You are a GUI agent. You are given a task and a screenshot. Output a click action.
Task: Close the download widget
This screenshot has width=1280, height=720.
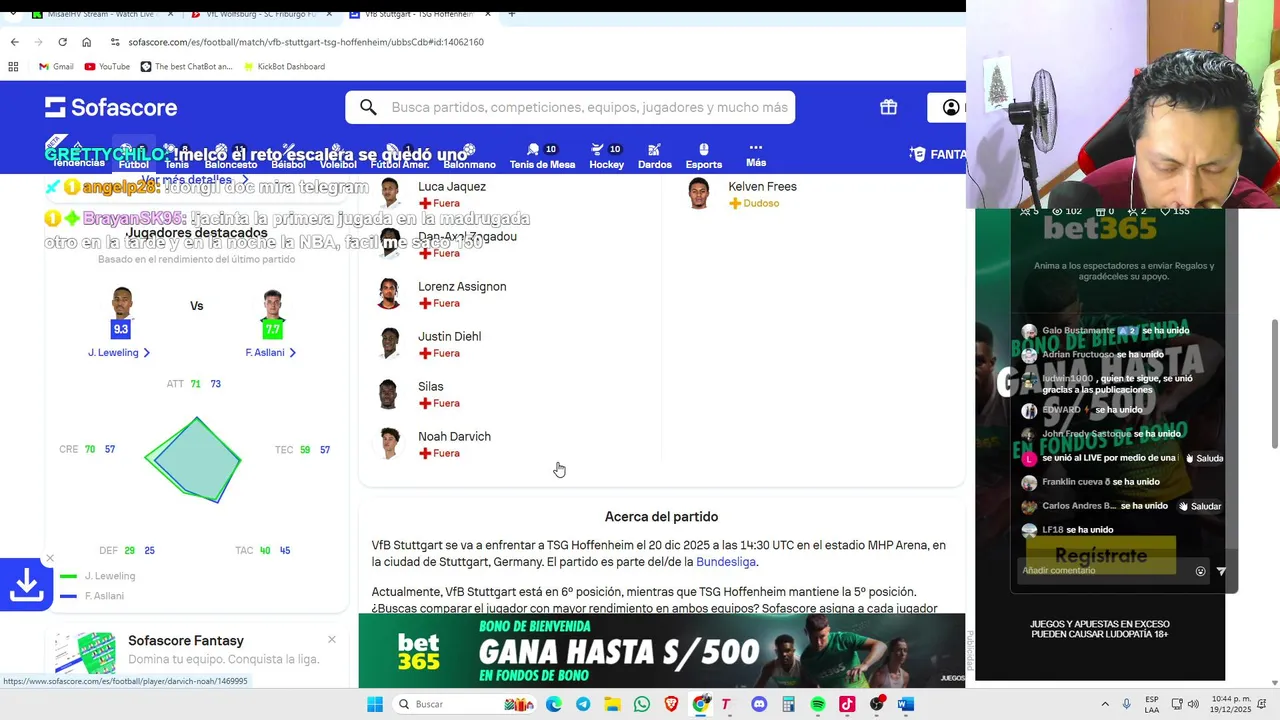point(49,558)
